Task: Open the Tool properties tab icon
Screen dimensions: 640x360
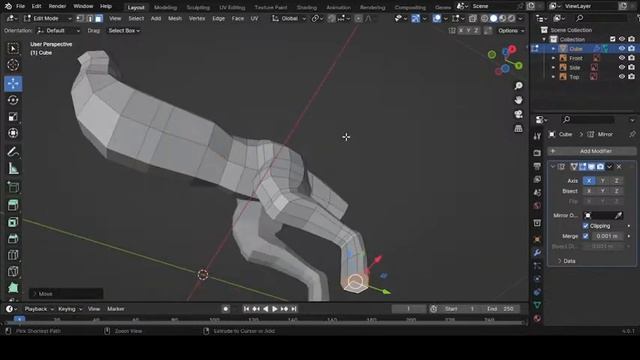Action: point(537,136)
